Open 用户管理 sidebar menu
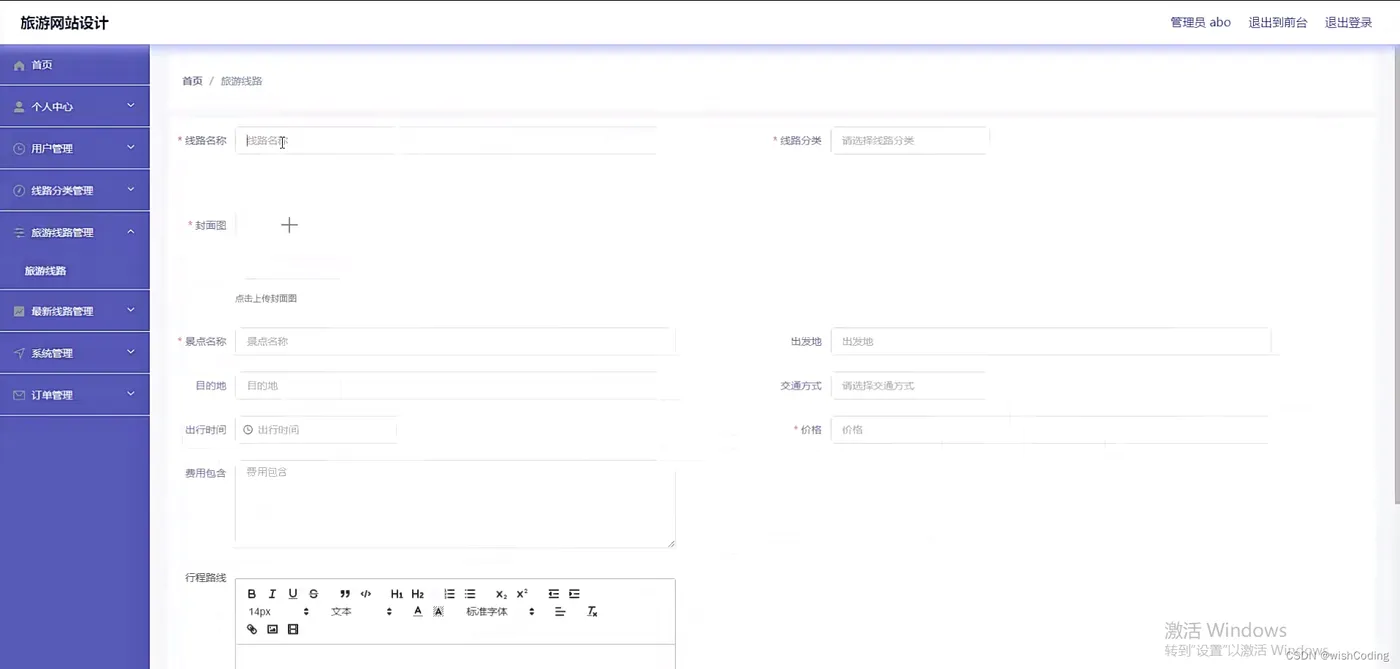The image size is (1400, 669). coord(75,149)
